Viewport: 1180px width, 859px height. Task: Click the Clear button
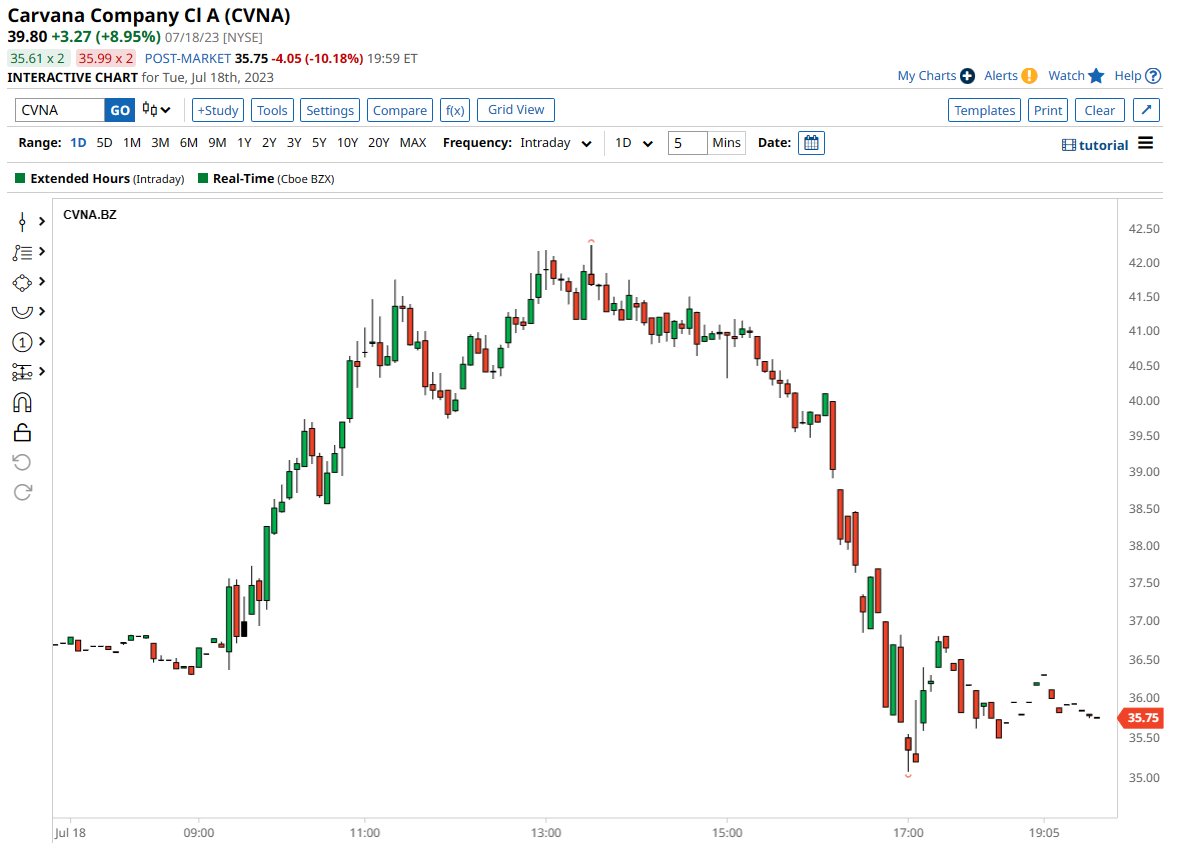tap(1099, 110)
